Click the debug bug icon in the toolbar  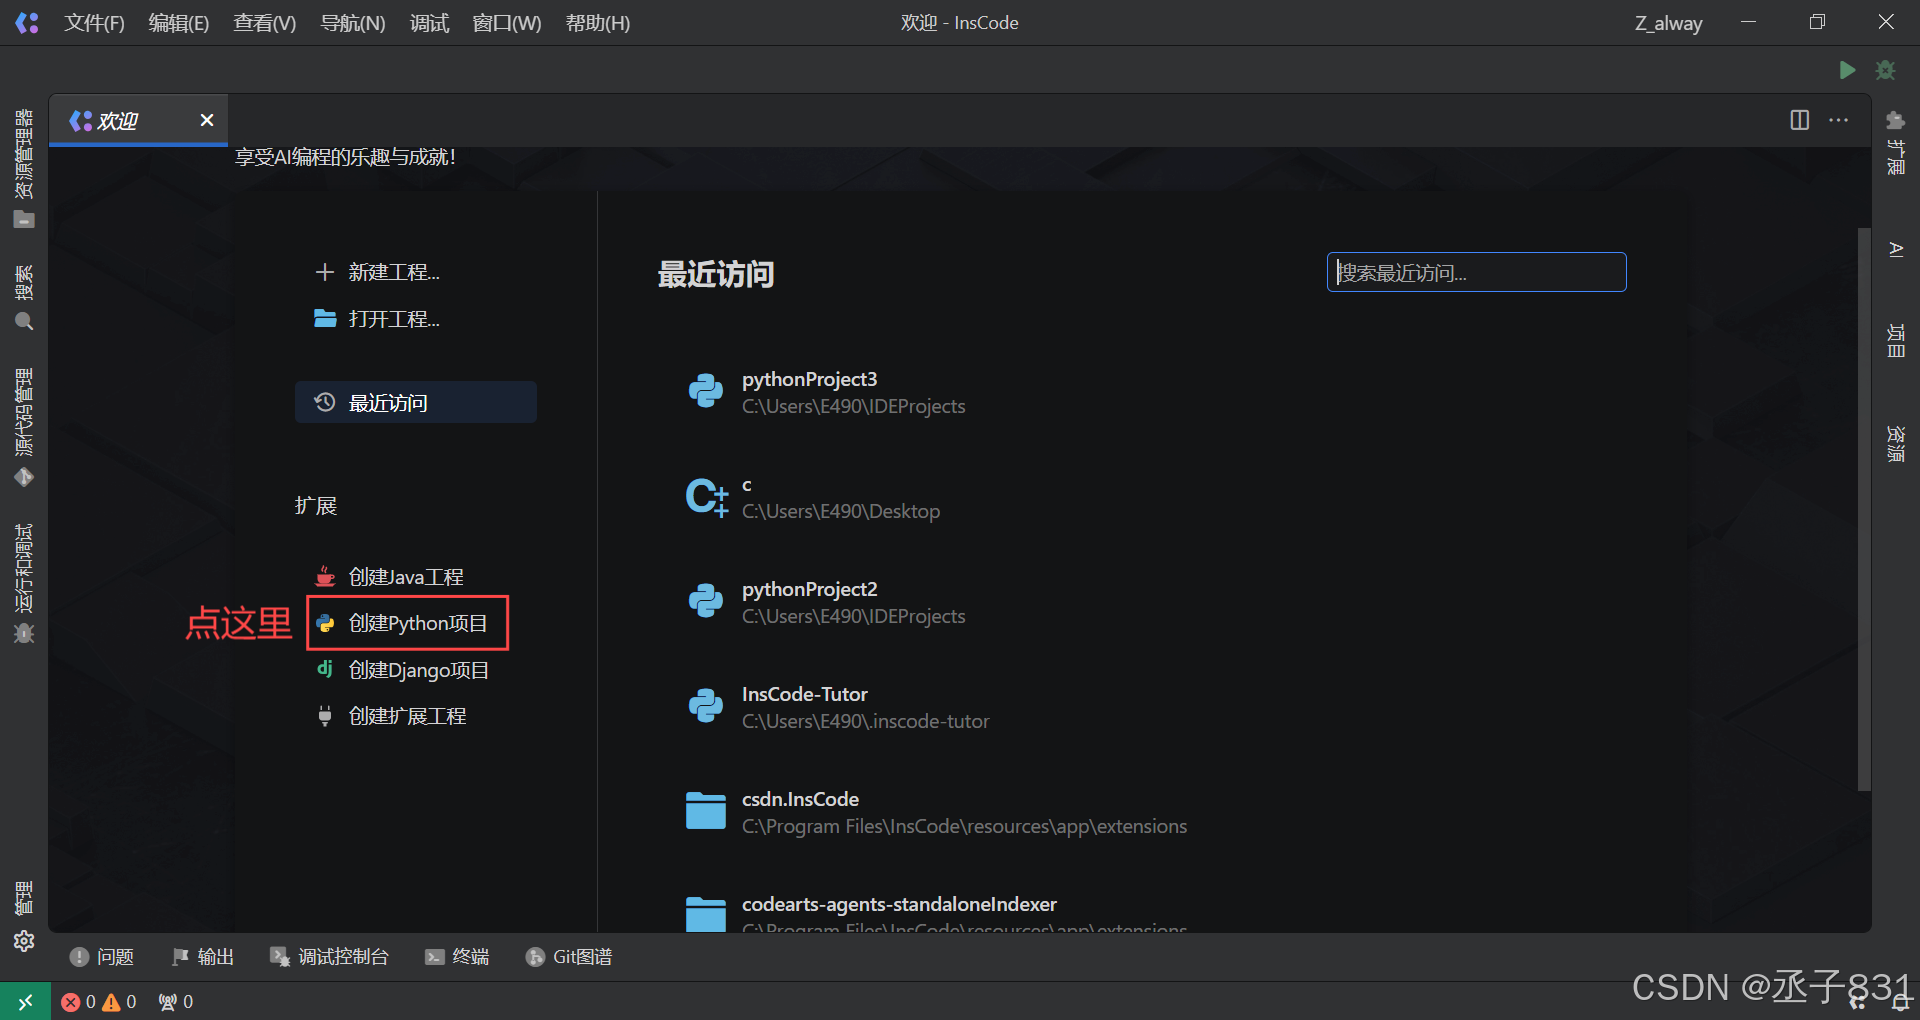1885,70
